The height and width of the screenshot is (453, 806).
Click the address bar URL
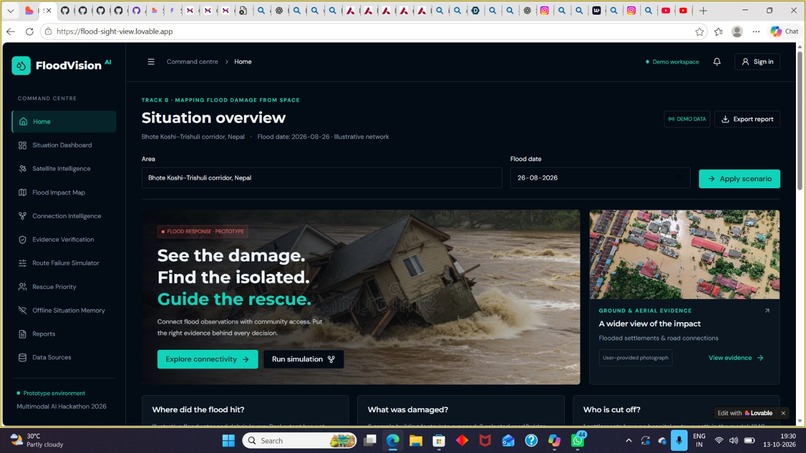(x=115, y=31)
